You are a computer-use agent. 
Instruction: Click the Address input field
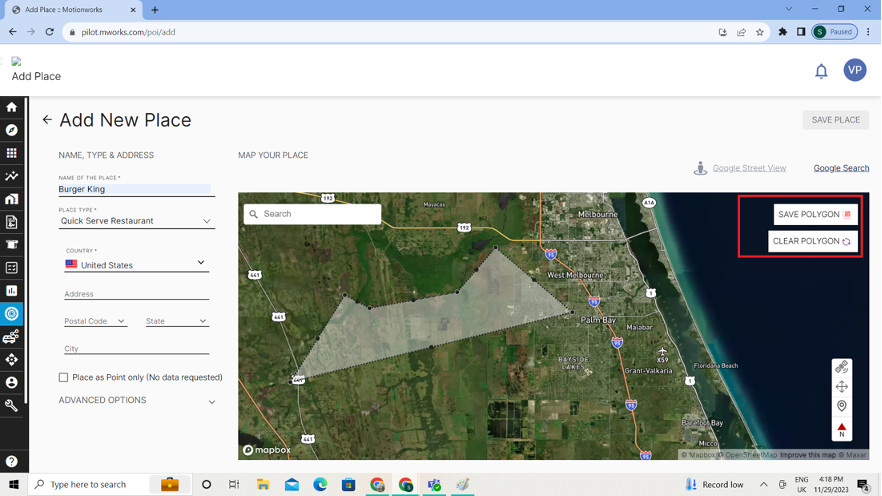pos(137,294)
